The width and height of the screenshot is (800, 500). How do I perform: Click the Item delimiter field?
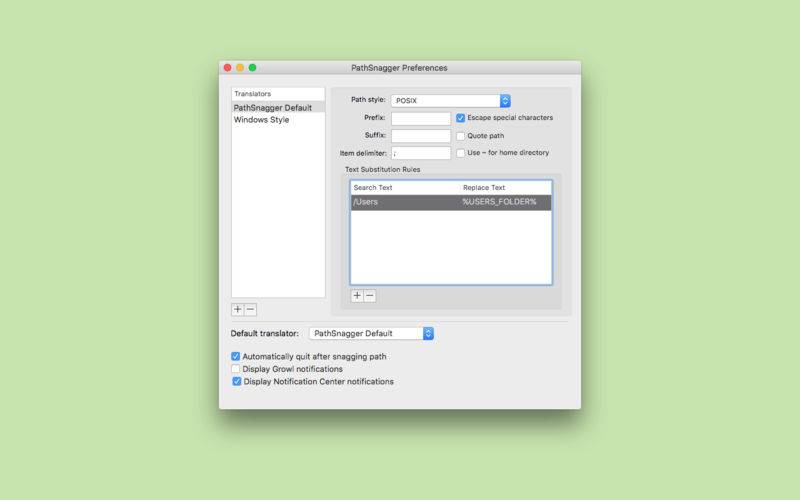pyautogui.click(x=421, y=153)
